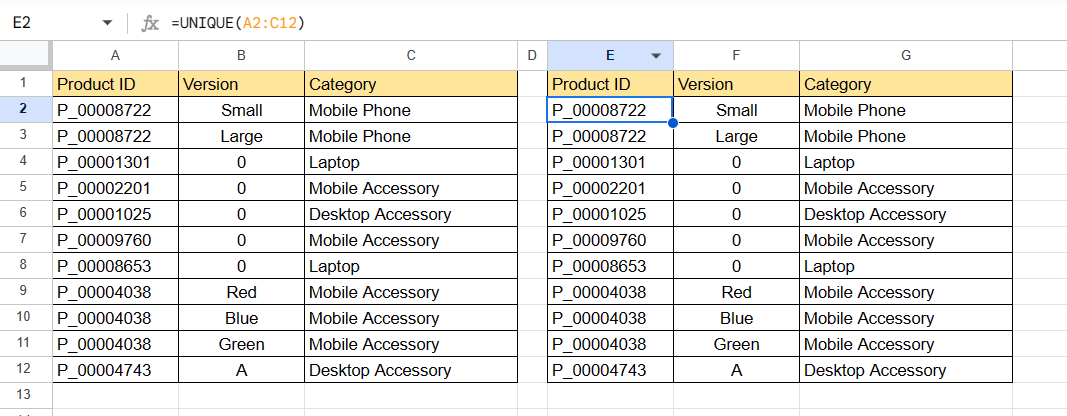This screenshot has height=416, width=1067.
Task: Open the Name Box dropdown arrow
Action: click(107, 22)
